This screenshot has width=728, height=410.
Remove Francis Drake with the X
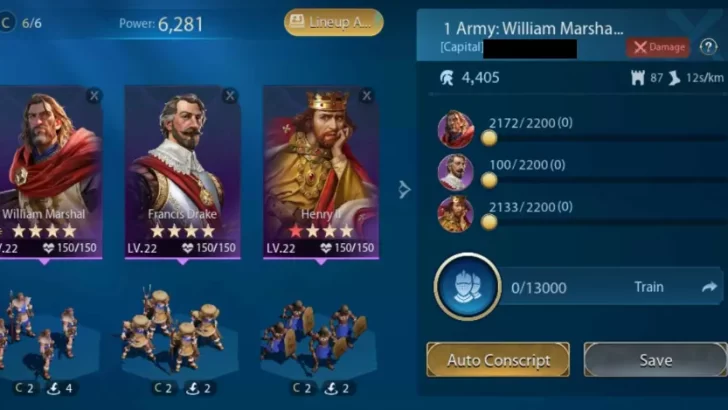(230, 96)
